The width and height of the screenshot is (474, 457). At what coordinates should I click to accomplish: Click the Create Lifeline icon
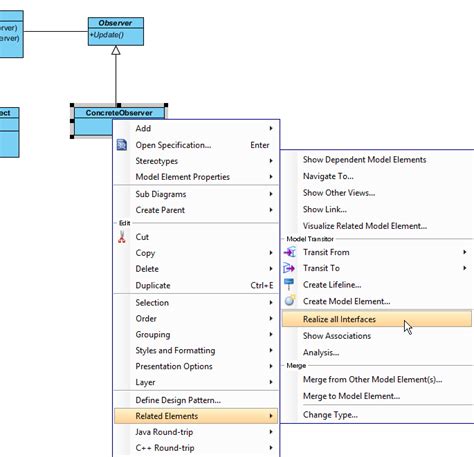[289, 284]
